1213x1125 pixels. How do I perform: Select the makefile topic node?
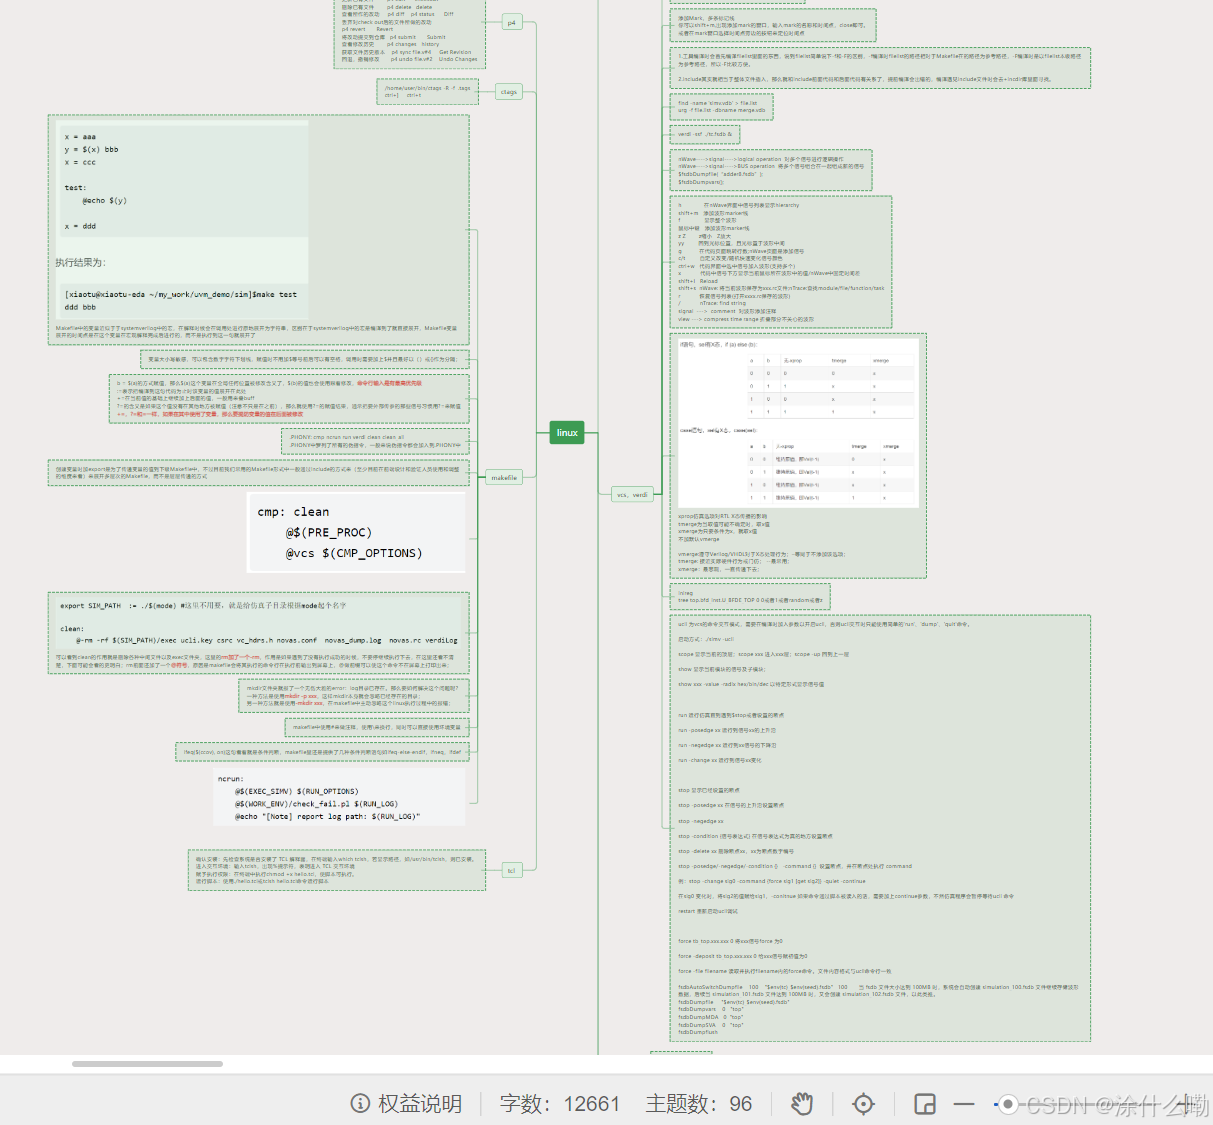(504, 477)
